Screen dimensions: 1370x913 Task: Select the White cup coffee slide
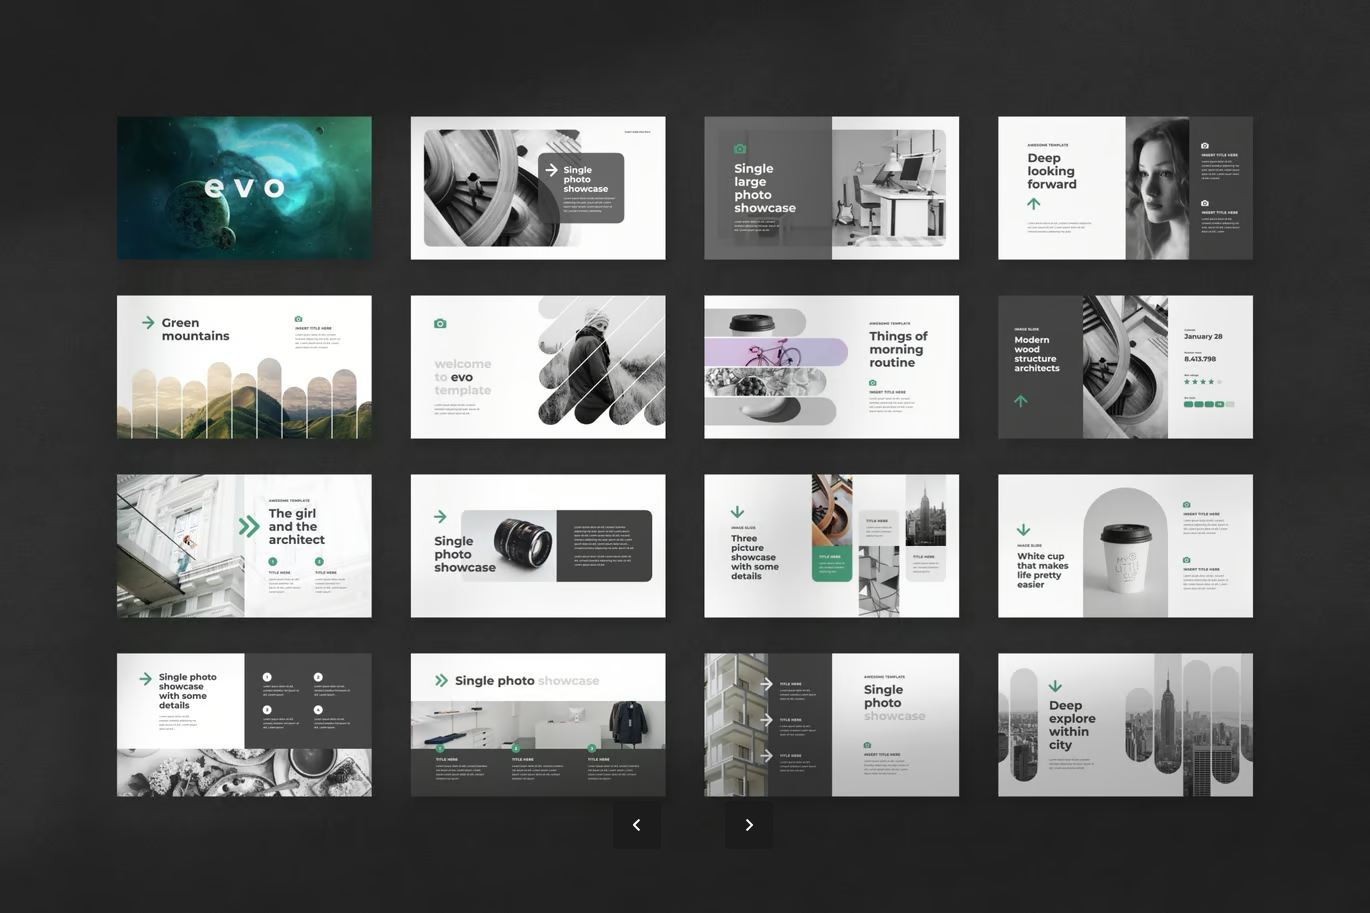1125,546
